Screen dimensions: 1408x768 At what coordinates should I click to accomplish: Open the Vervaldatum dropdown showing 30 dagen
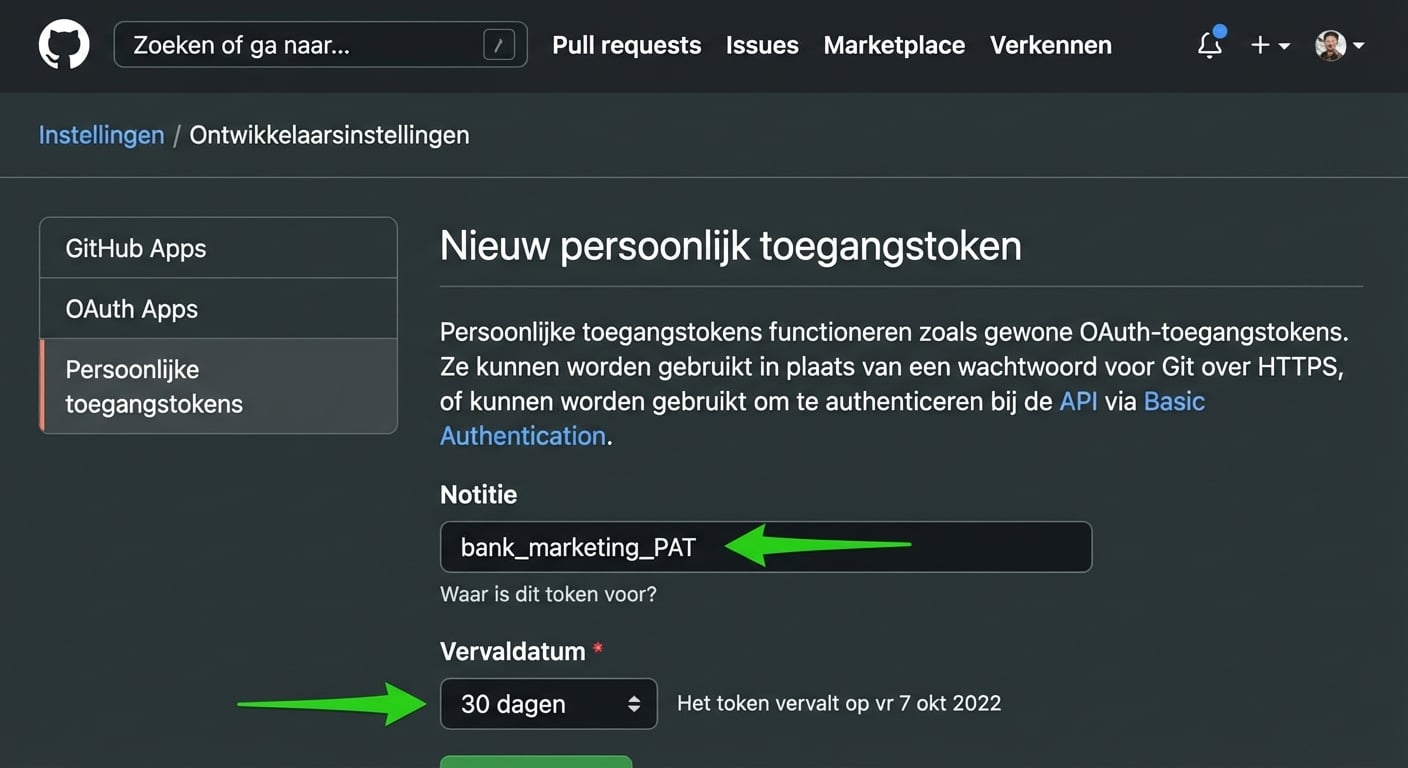(548, 704)
